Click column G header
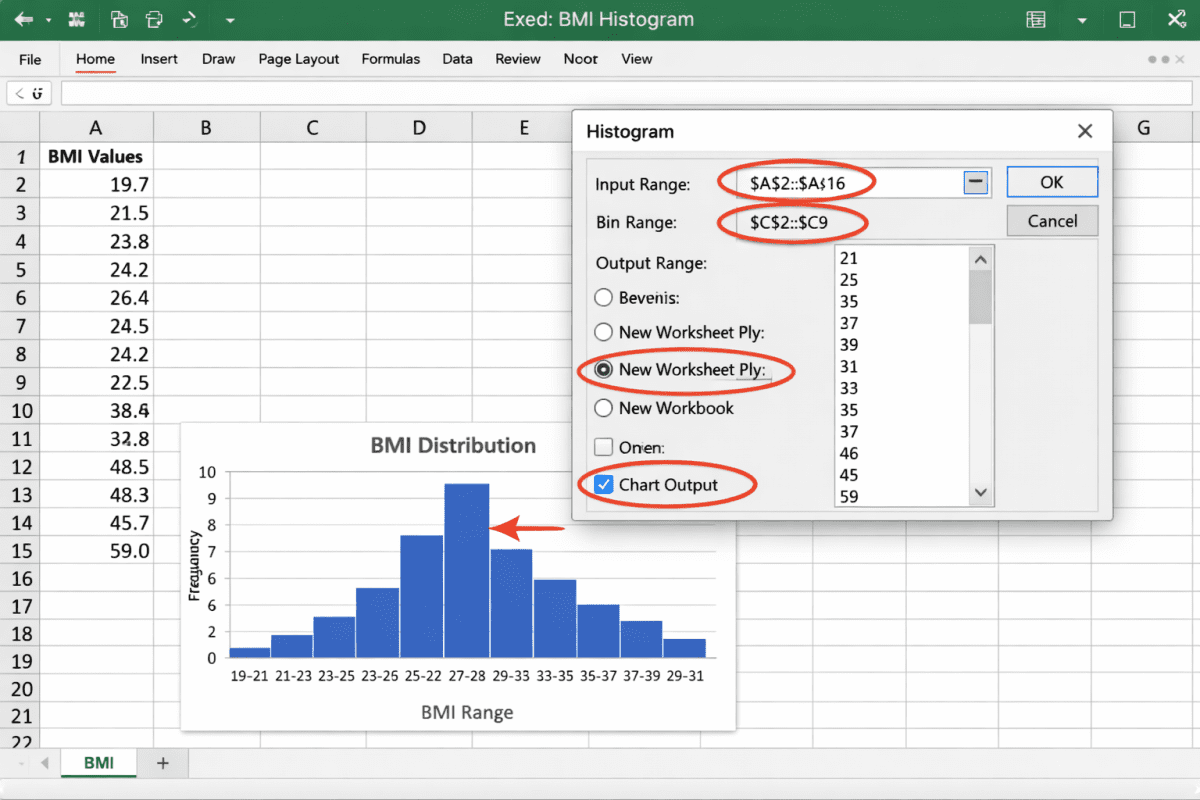The width and height of the screenshot is (1200, 800). [x=1144, y=127]
